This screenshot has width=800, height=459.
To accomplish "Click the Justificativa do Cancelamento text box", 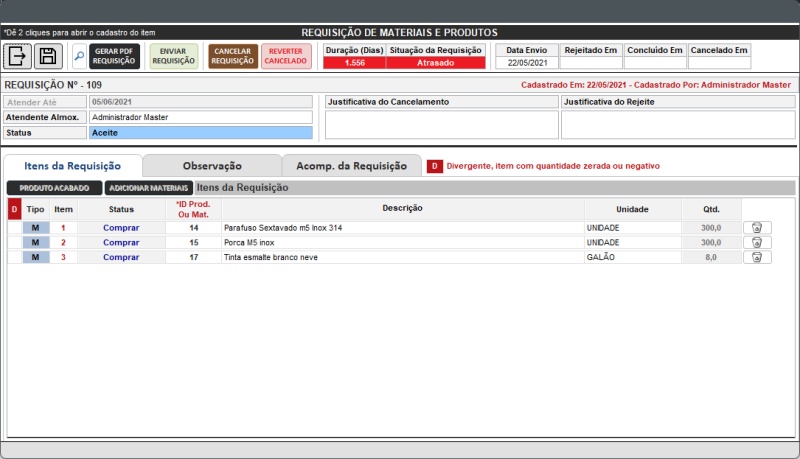I will (x=441, y=124).
